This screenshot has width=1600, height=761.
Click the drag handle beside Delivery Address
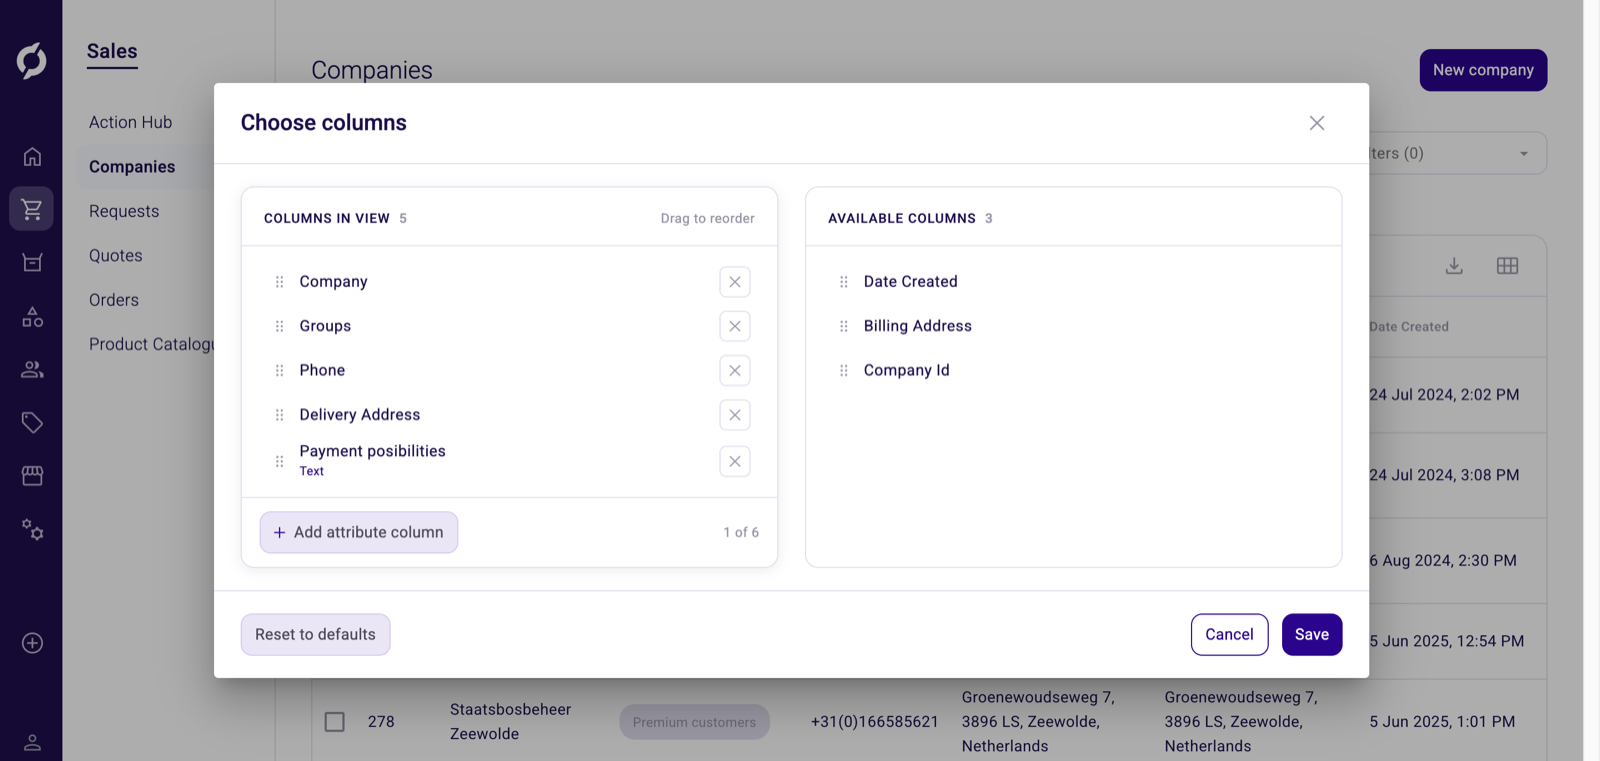click(x=279, y=415)
